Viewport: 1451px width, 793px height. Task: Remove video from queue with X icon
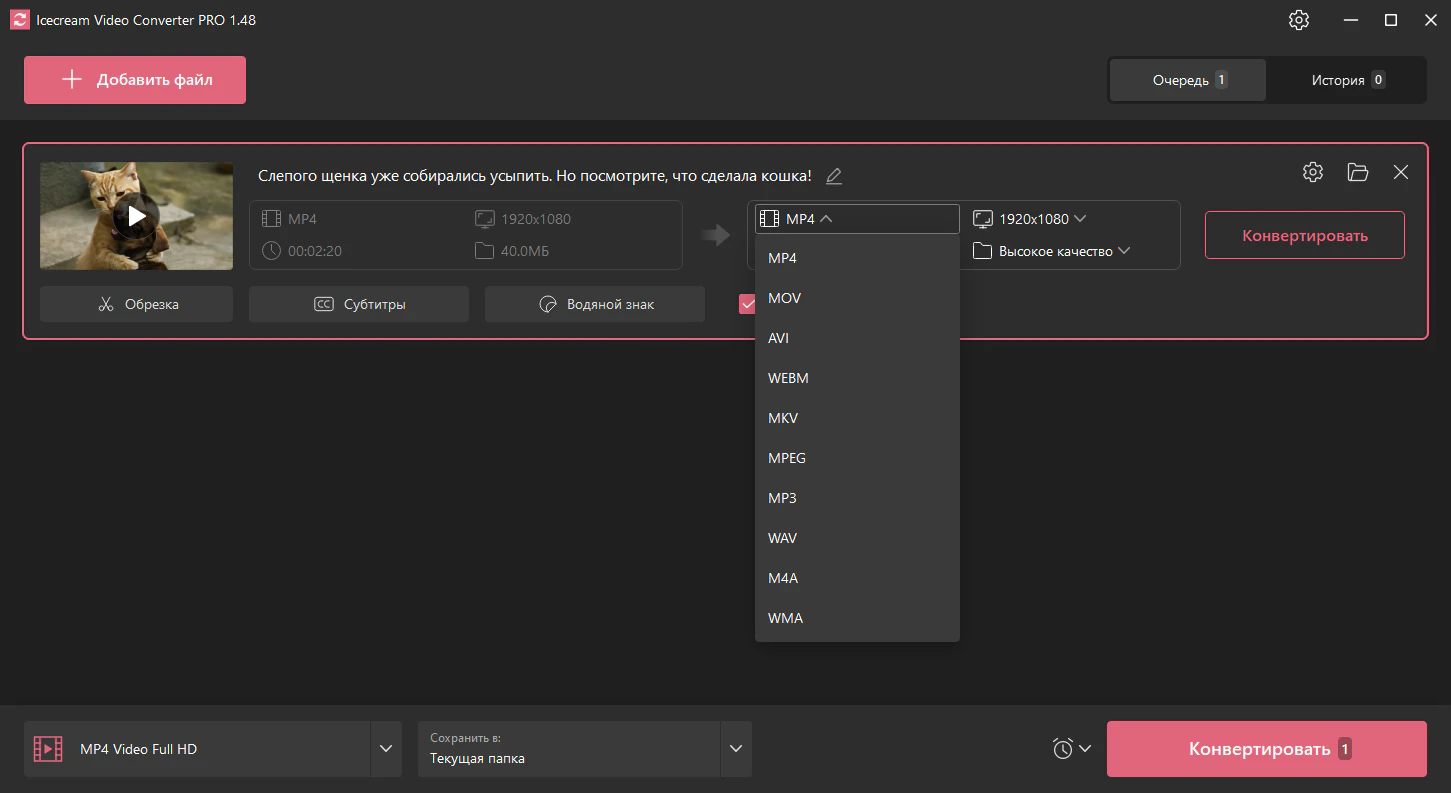(1401, 172)
